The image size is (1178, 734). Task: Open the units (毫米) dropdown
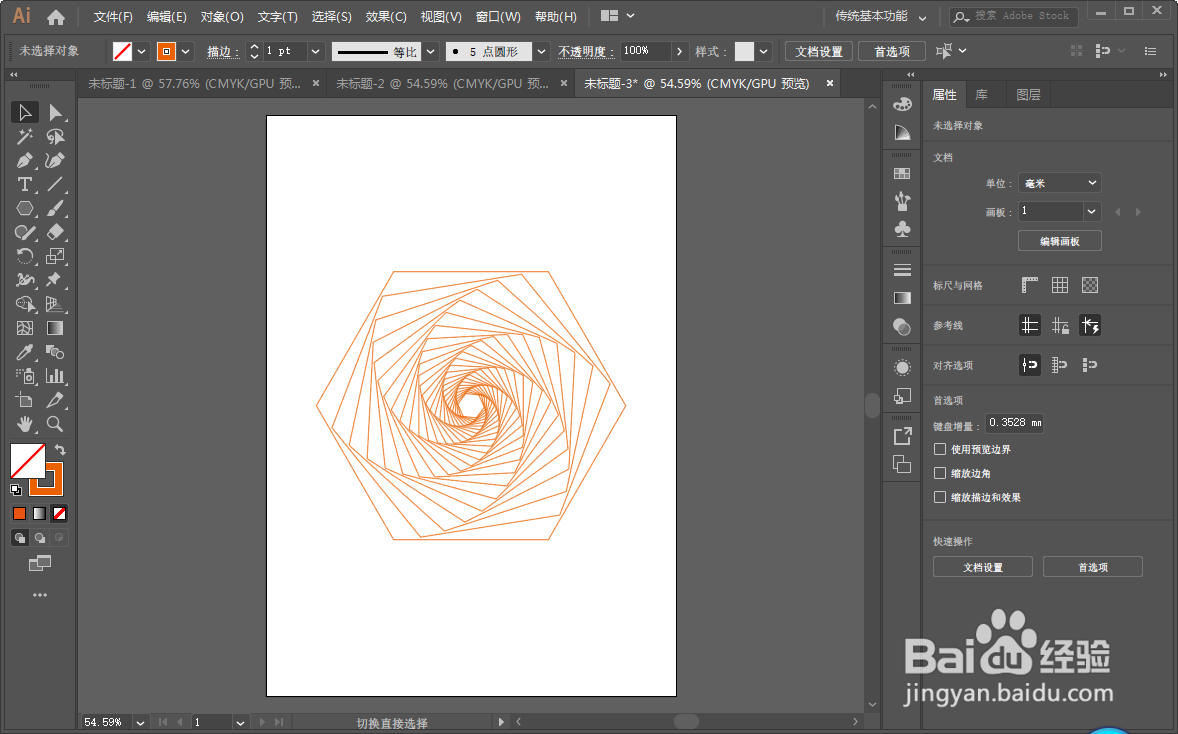click(x=1059, y=183)
